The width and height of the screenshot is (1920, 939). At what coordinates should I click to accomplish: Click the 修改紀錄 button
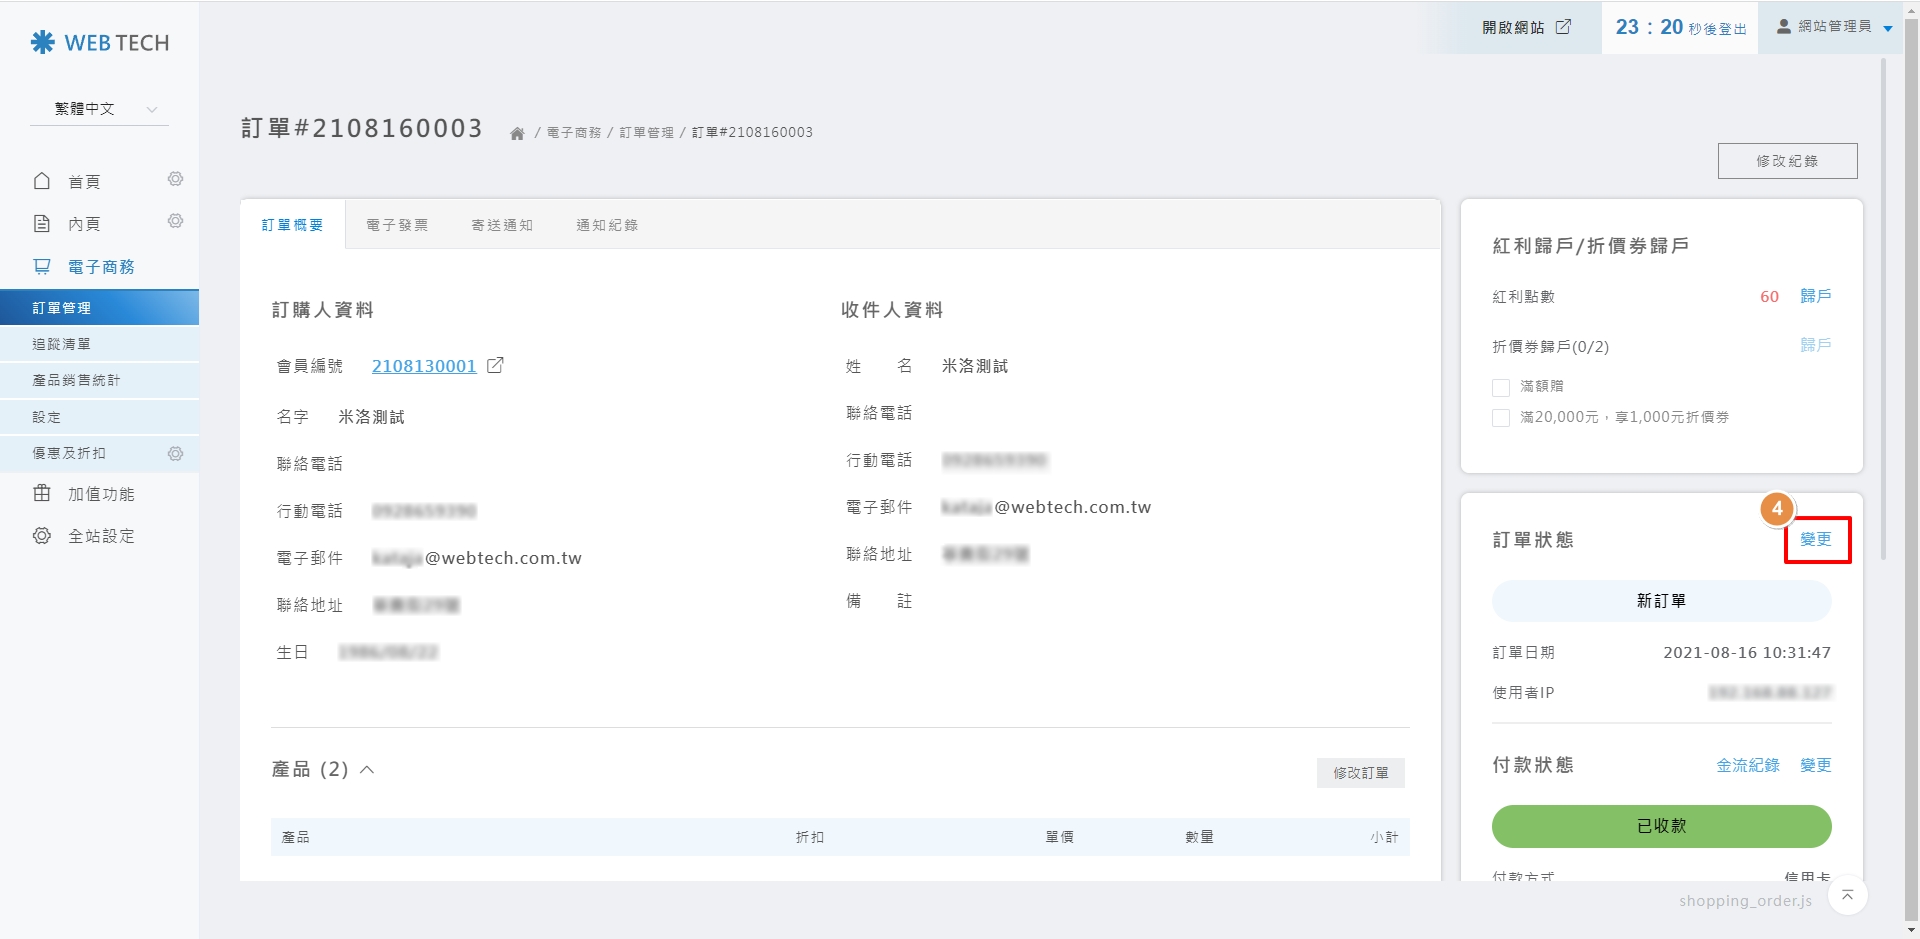pyautogui.click(x=1787, y=161)
